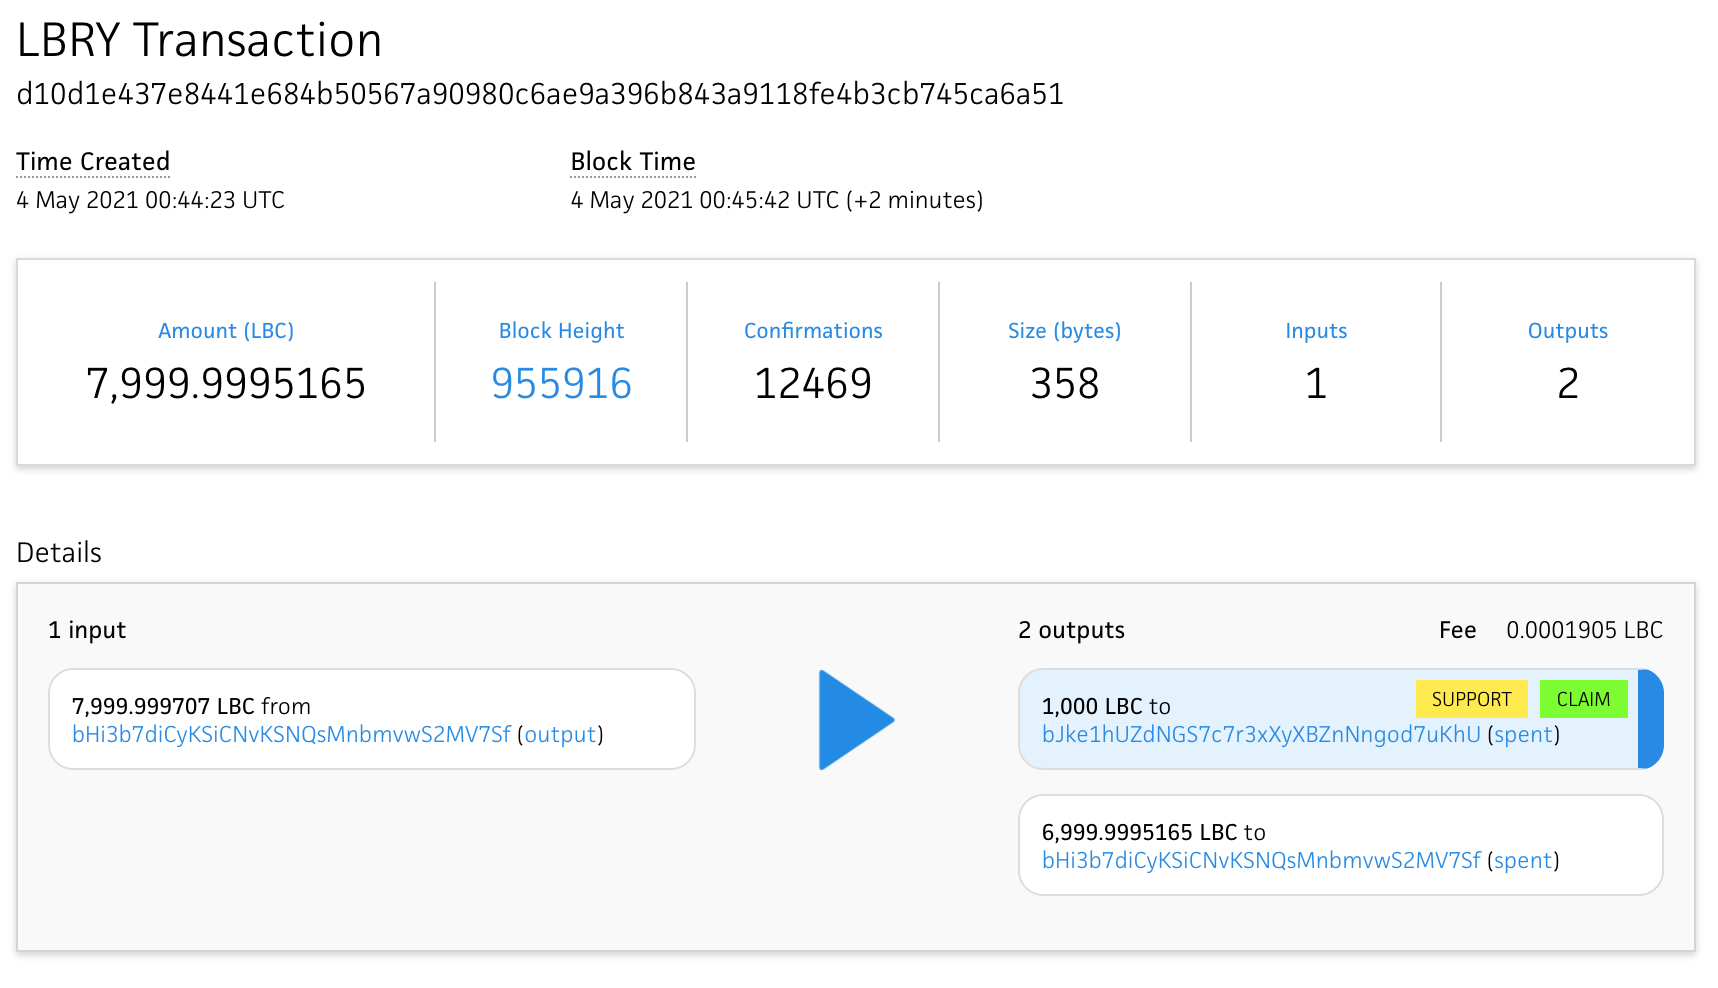Viewport: 1718px width, 988px height.
Task: Click the '1 input' label
Action: click(x=87, y=630)
